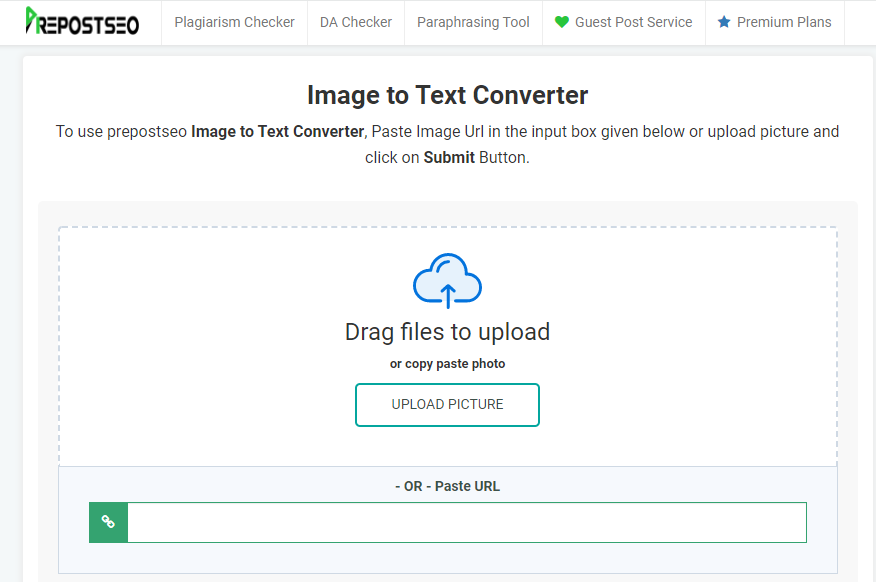Open the DA Checker page
Image resolution: width=876 pixels, height=582 pixels.
(356, 22)
